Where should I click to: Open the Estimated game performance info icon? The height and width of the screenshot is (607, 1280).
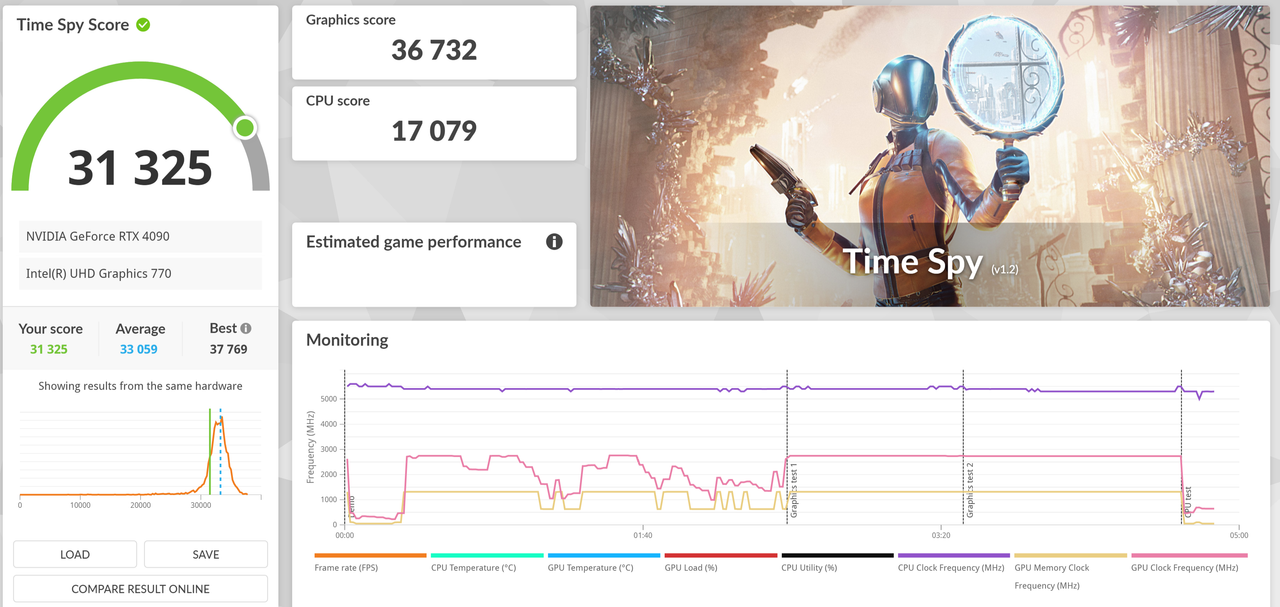click(x=554, y=242)
